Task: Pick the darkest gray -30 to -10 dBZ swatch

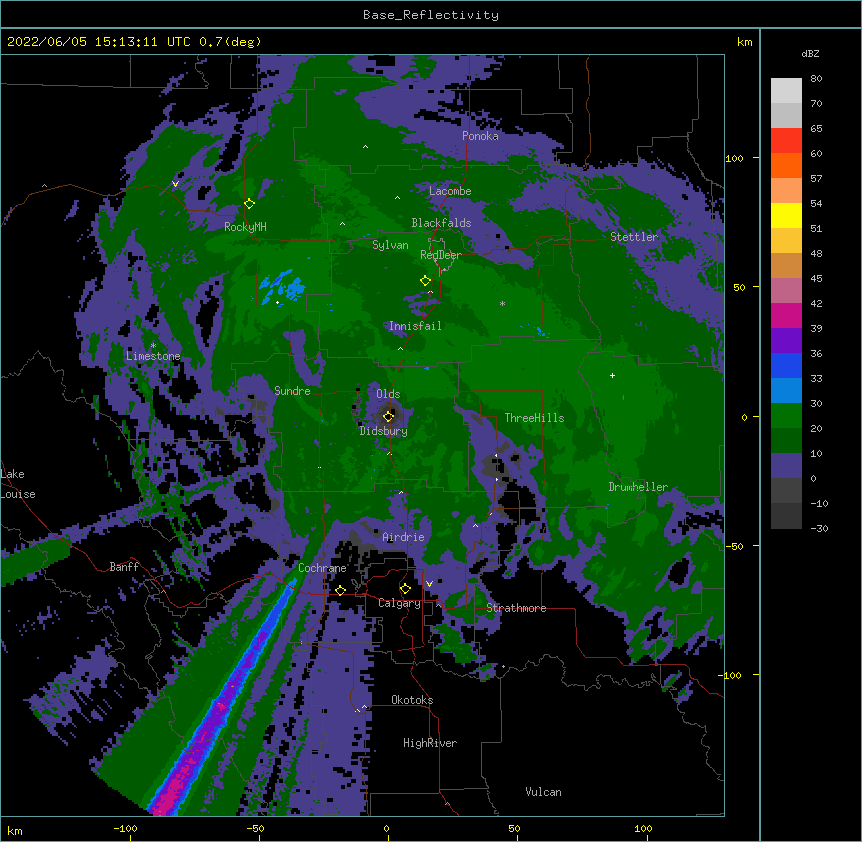Action: [x=786, y=516]
